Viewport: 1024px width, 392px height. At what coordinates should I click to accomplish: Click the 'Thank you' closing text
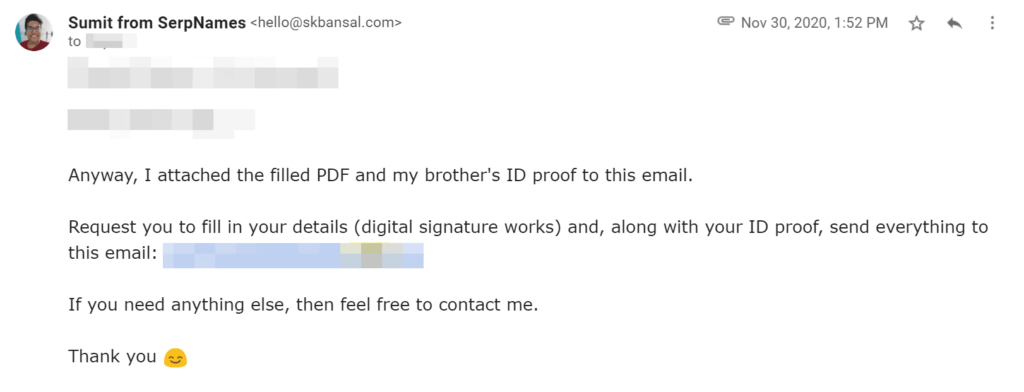pos(112,357)
